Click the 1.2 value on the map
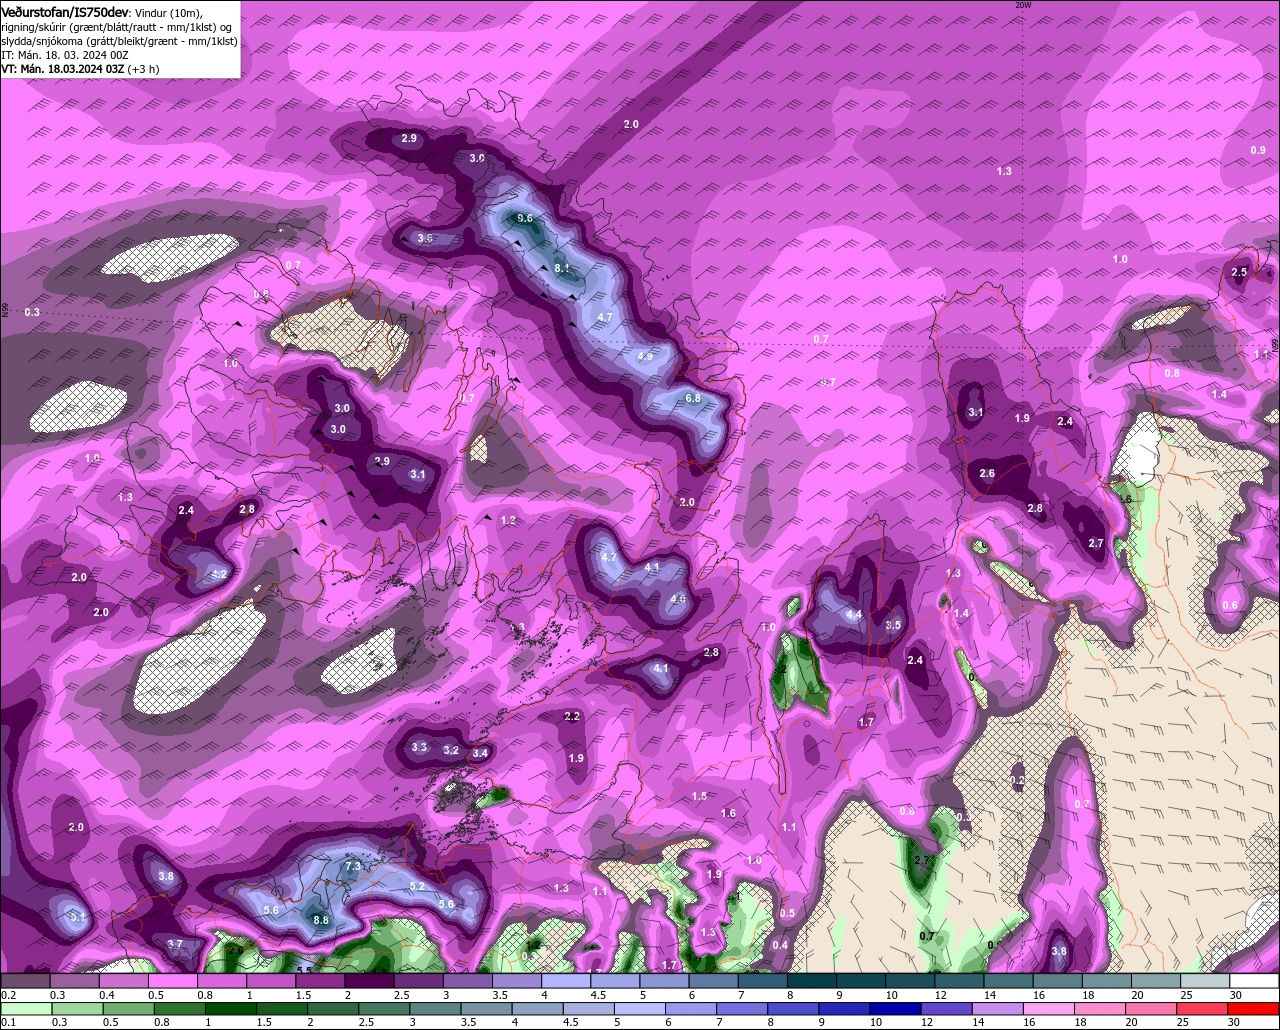 (x=508, y=520)
